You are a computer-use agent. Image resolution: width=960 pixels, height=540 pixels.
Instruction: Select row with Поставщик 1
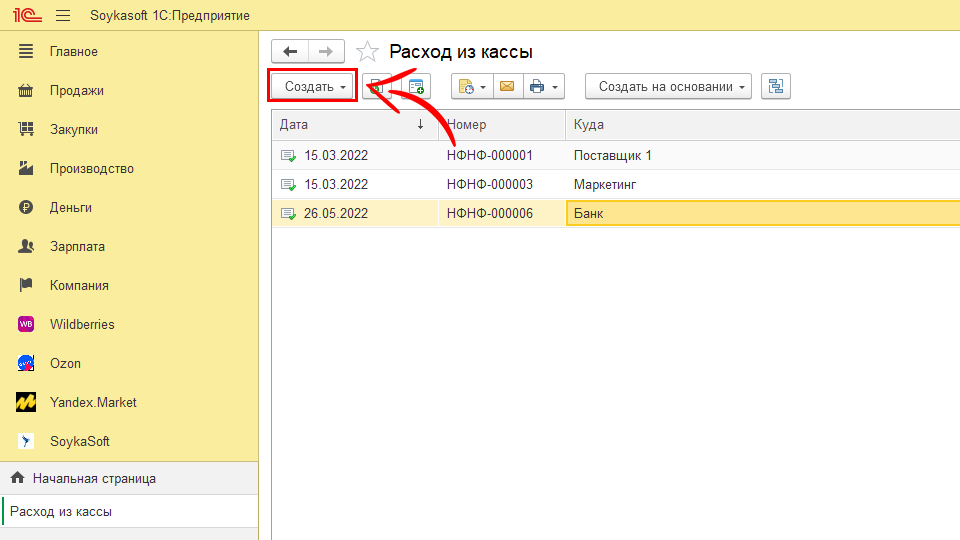click(x=612, y=156)
